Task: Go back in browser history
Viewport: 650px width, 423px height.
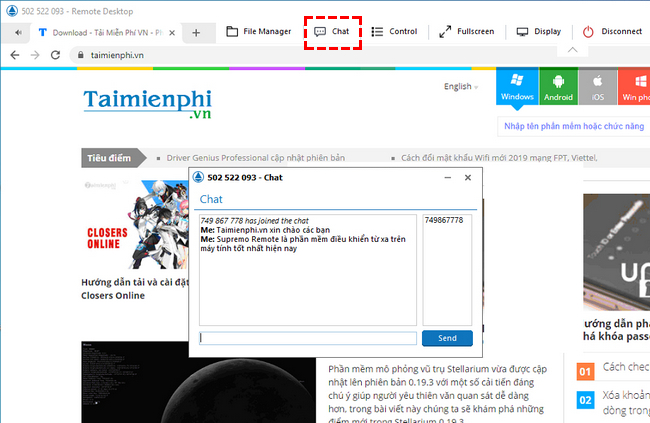Action: [15, 55]
